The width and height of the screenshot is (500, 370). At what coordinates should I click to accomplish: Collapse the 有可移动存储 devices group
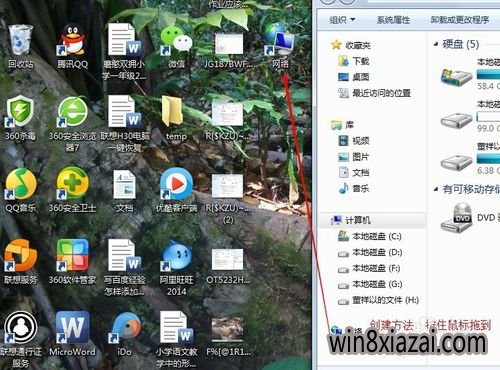[x=435, y=189]
